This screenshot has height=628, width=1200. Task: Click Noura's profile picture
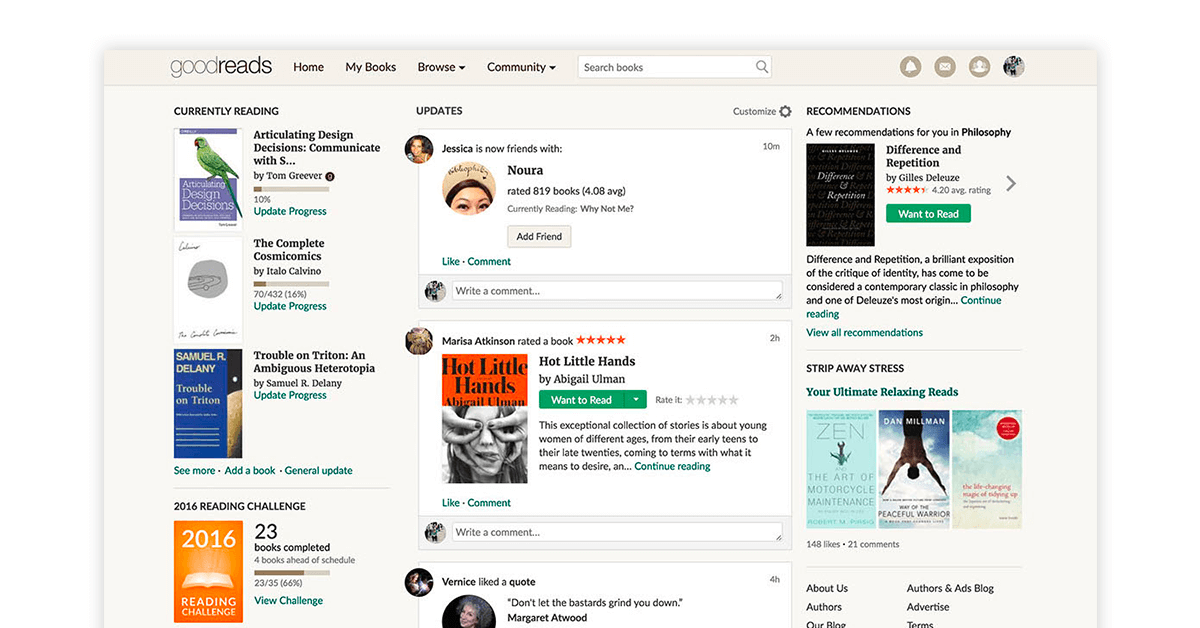(x=470, y=188)
